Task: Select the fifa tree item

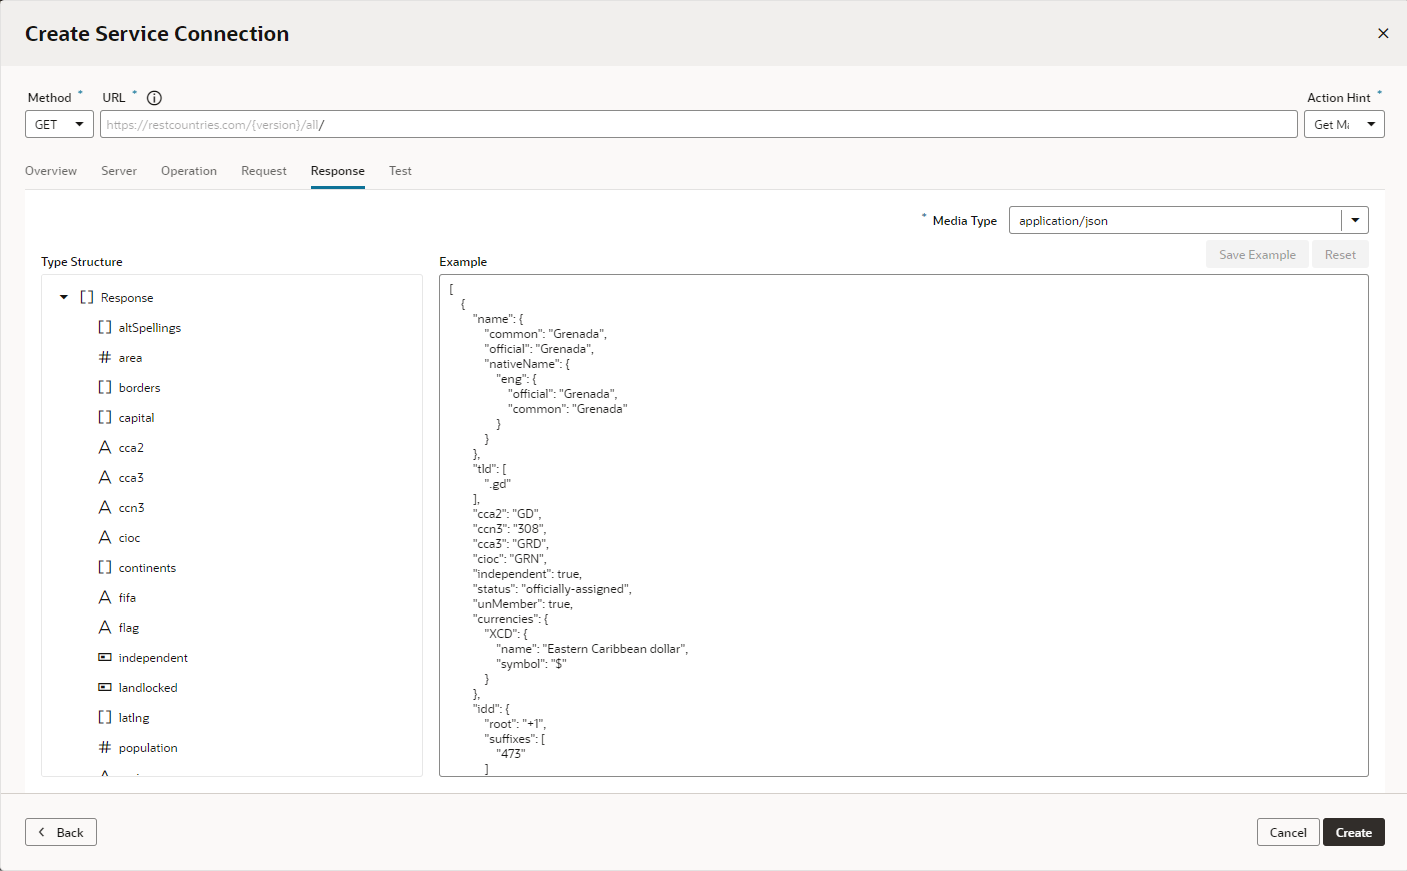Action: [127, 598]
